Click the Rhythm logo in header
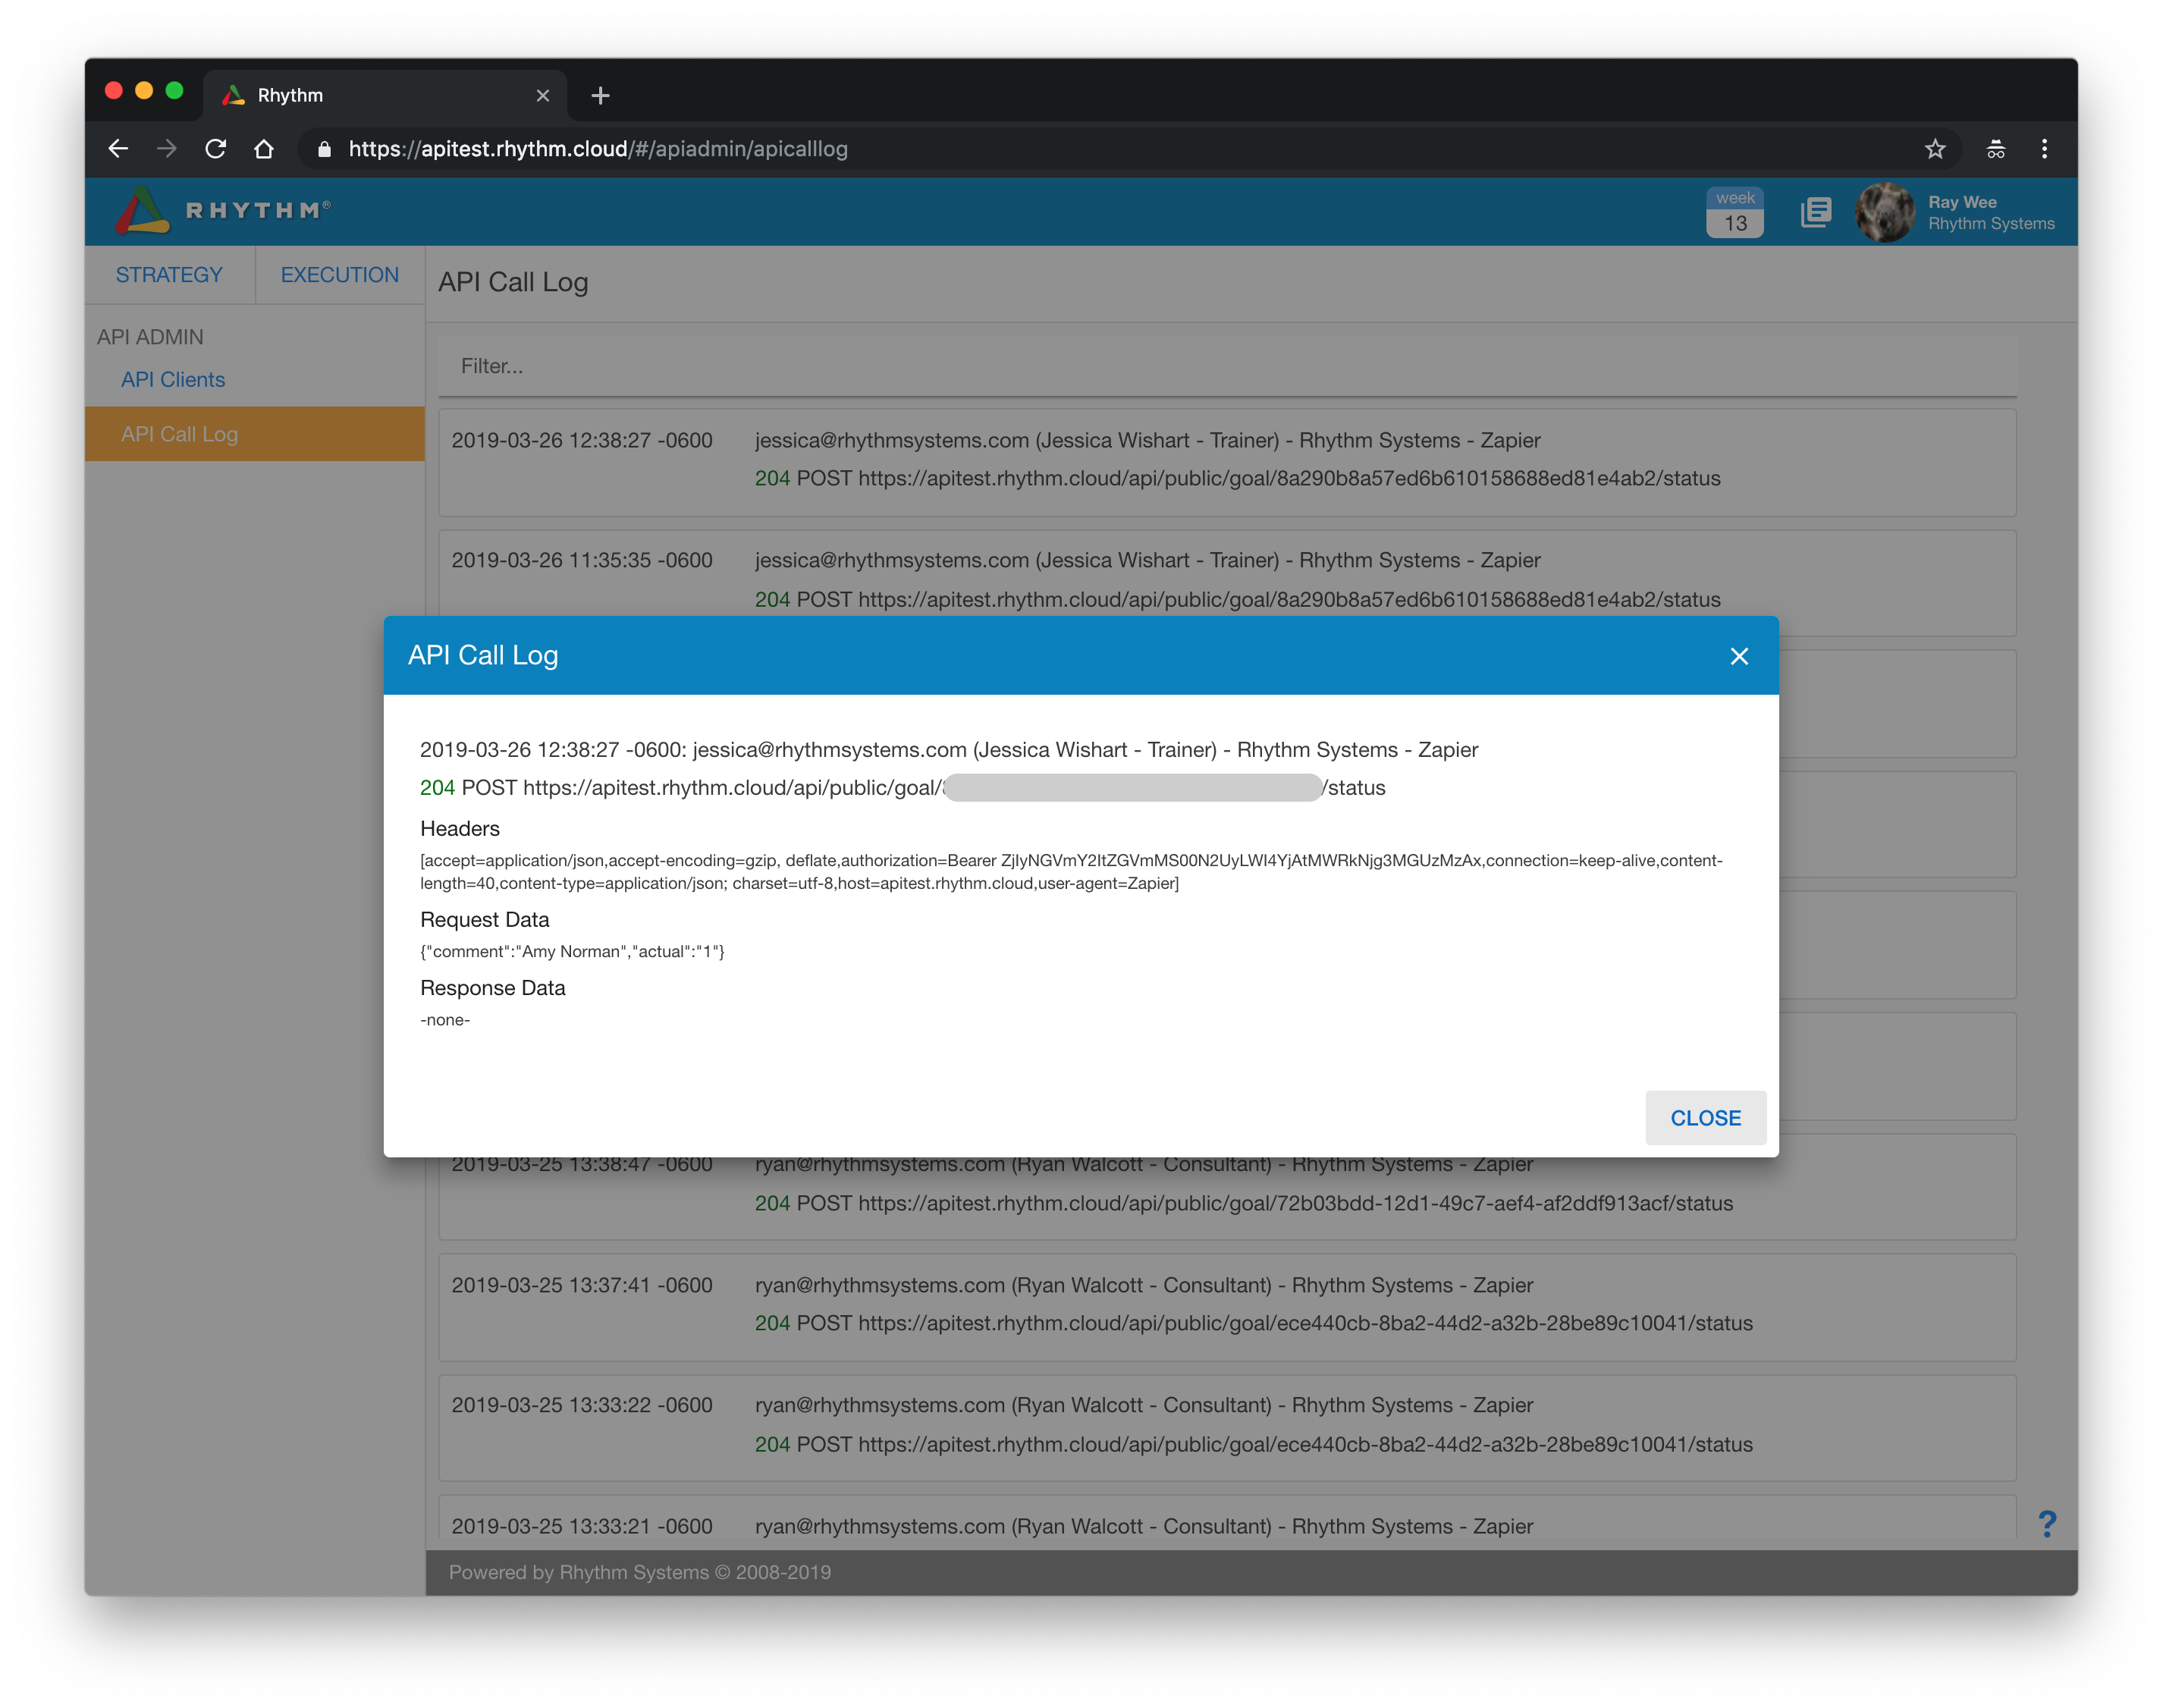2163x1708 pixels. (223, 210)
